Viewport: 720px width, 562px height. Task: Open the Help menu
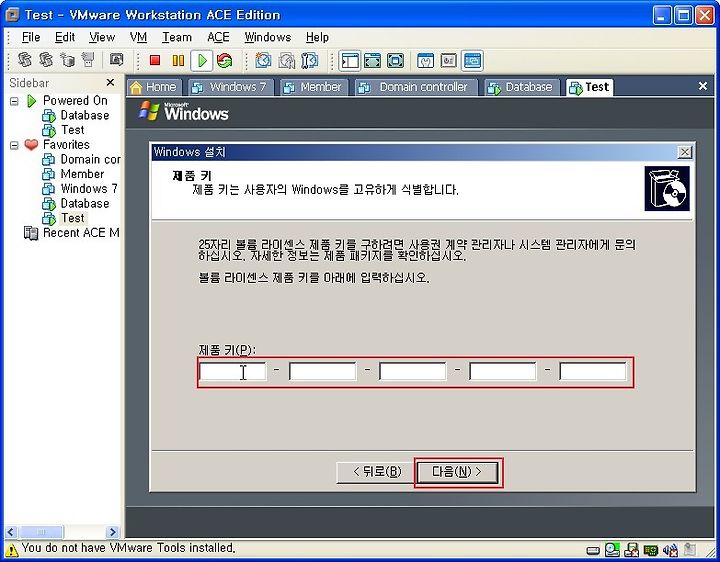pyautogui.click(x=317, y=37)
